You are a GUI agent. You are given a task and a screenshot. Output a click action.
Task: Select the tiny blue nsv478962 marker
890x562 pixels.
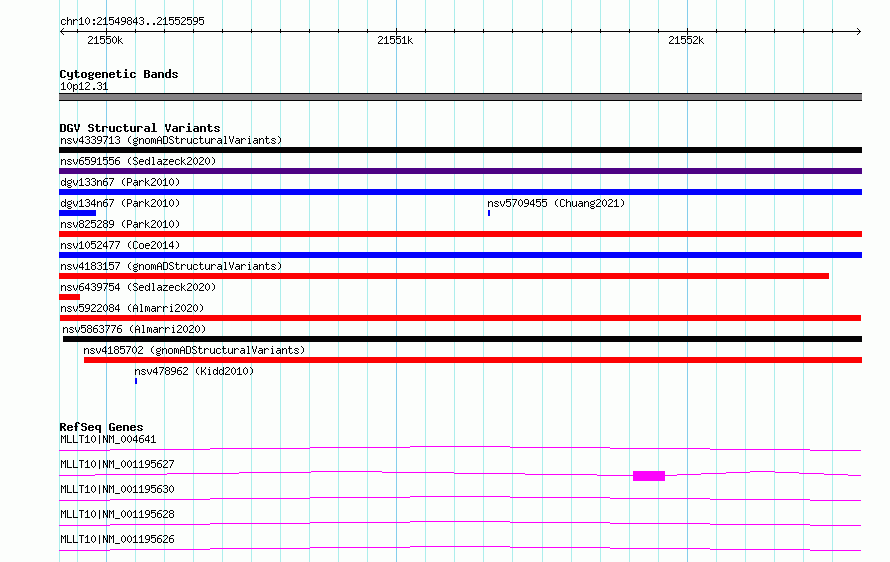(x=136, y=381)
